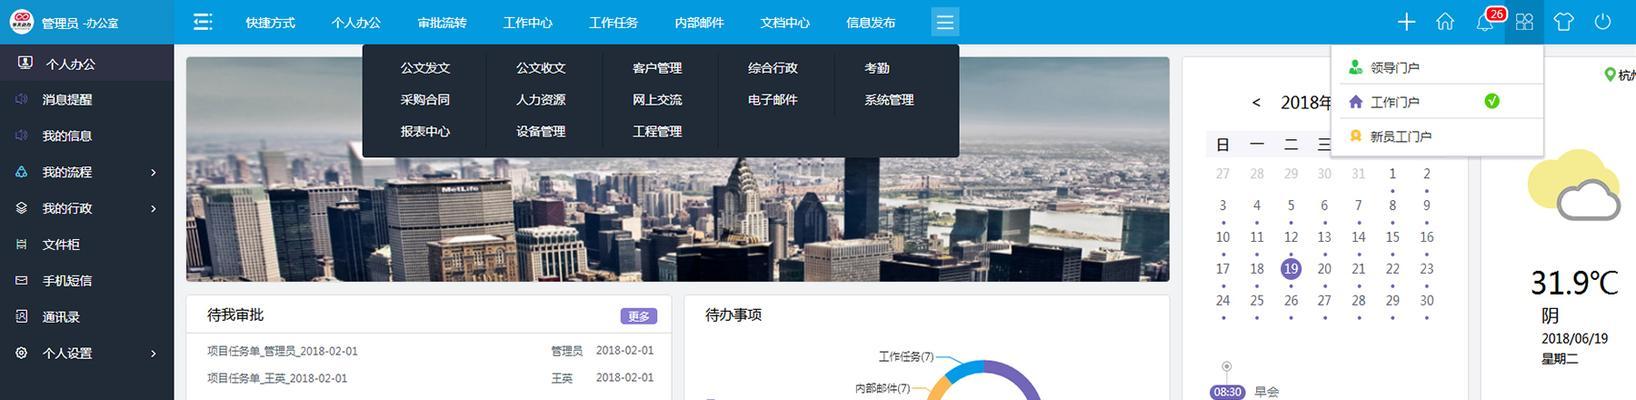Open 内部邮件 top menu
This screenshot has width=1636, height=400.
coord(700,22)
